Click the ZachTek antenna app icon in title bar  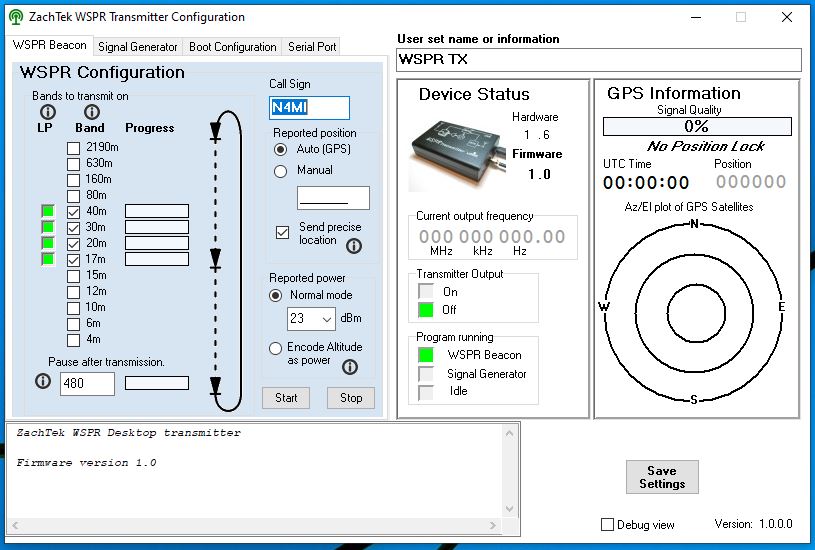[x=16, y=17]
